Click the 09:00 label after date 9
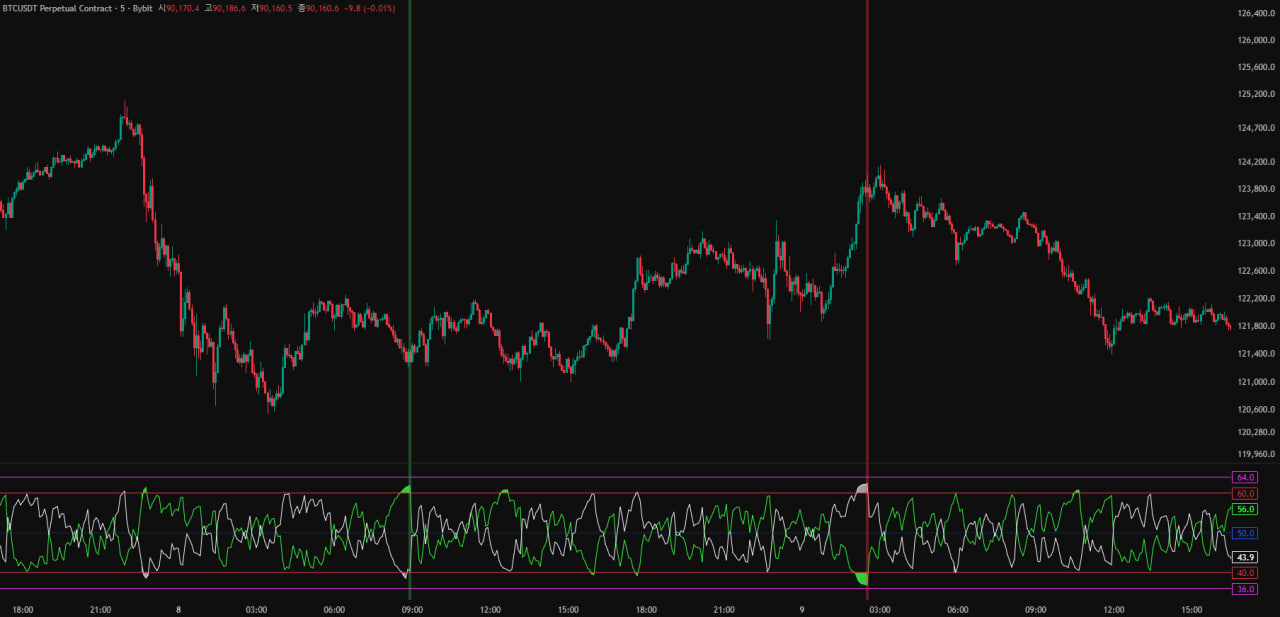1280x617 pixels. tap(1036, 609)
